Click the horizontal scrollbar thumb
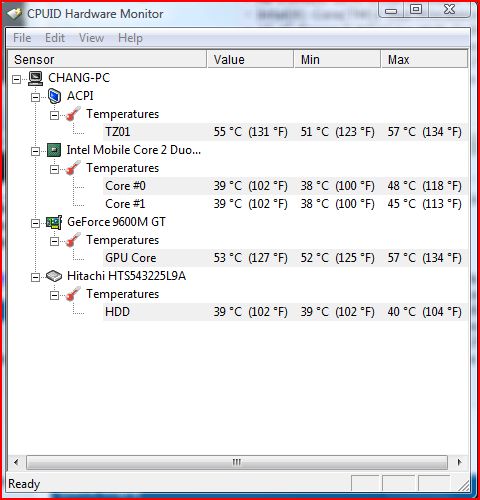This screenshot has width=480, height=500. click(237, 462)
